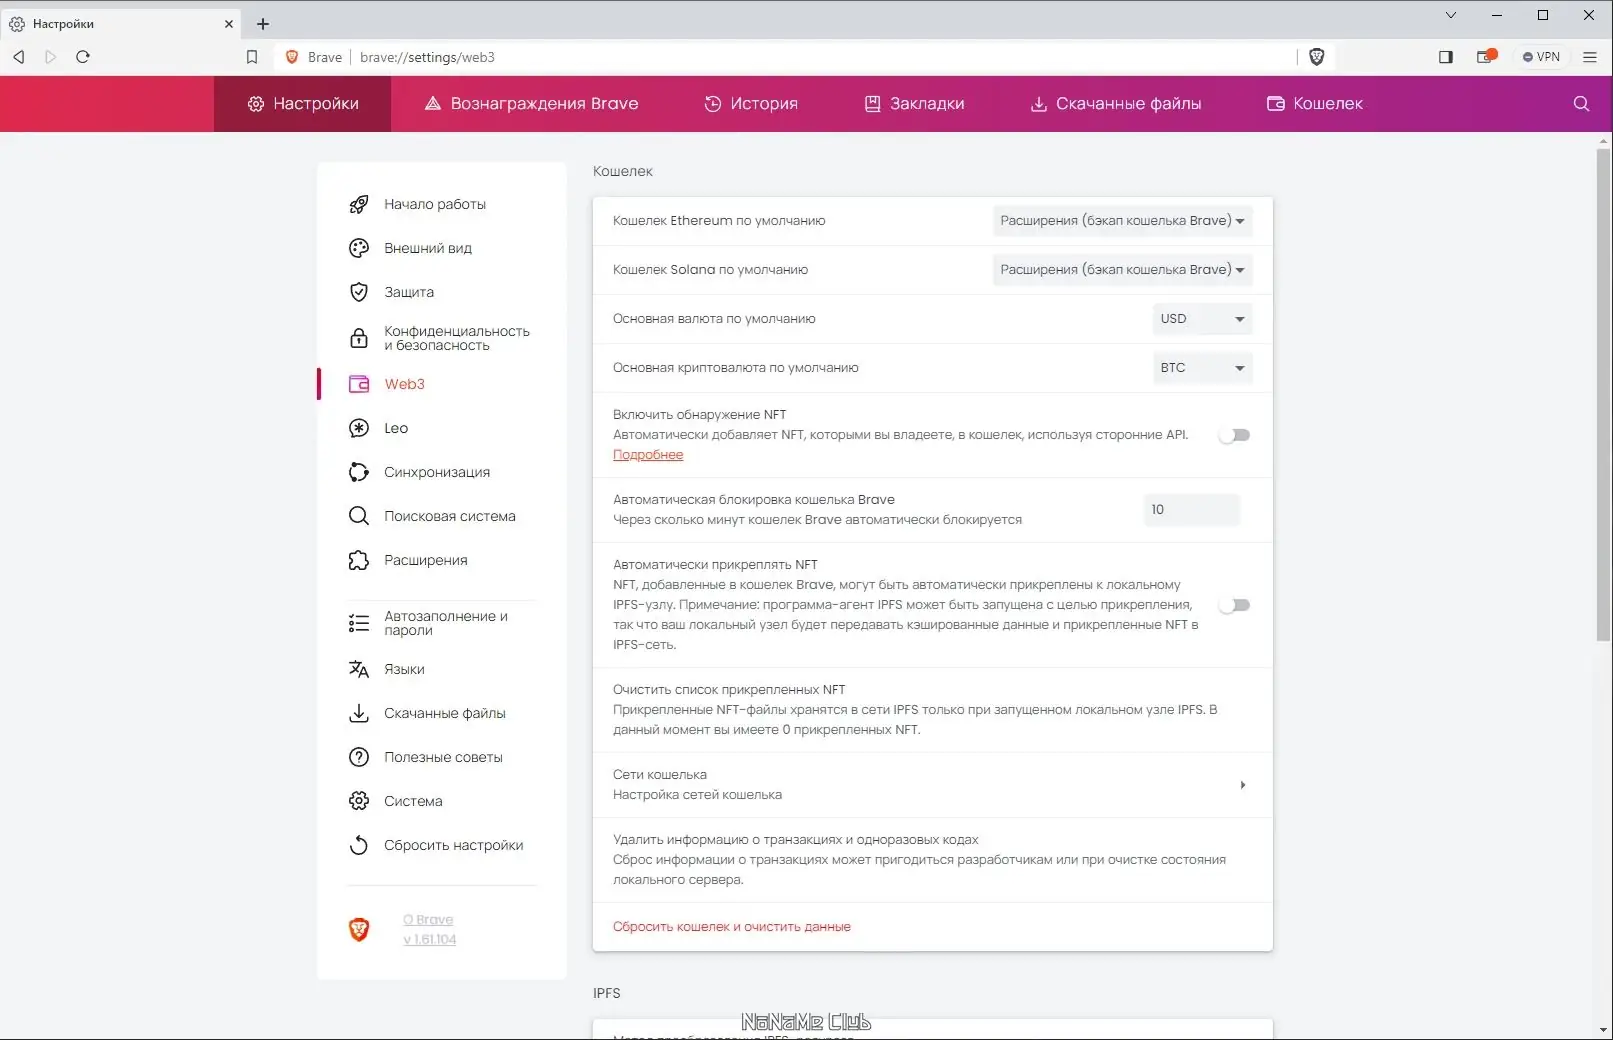Open the Brave Wallet toolbar icon
This screenshot has width=1613, height=1040.
click(x=1486, y=57)
